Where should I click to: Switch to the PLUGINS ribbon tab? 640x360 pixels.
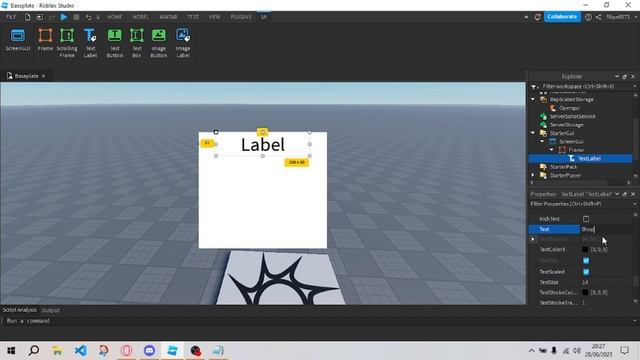tap(241, 17)
